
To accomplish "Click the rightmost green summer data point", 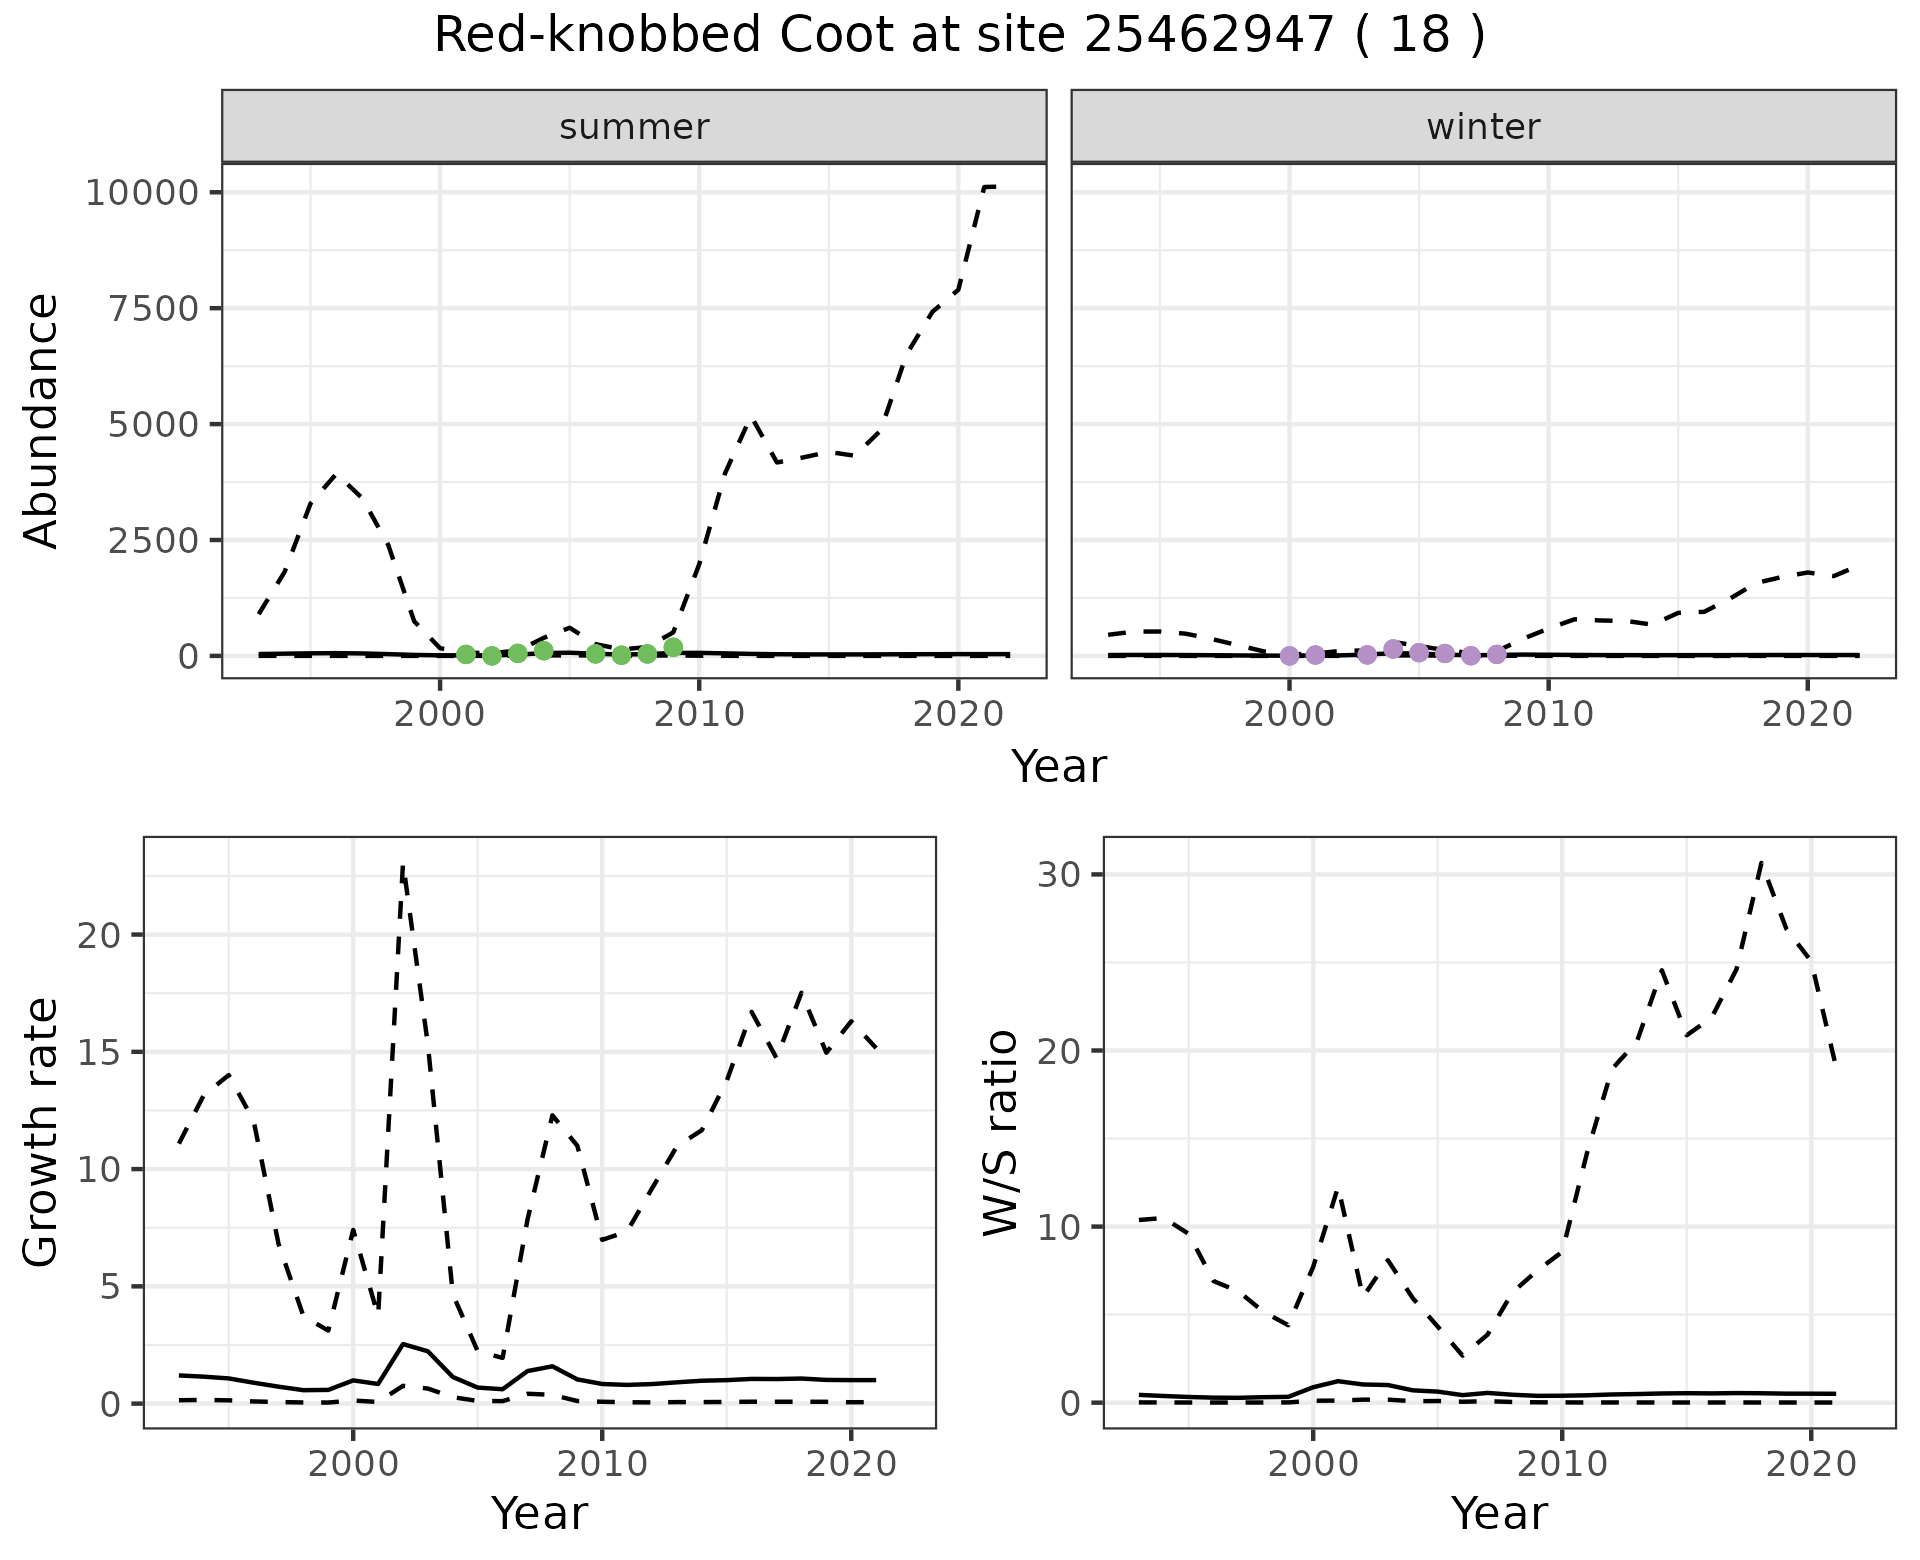I will [x=673, y=647].
